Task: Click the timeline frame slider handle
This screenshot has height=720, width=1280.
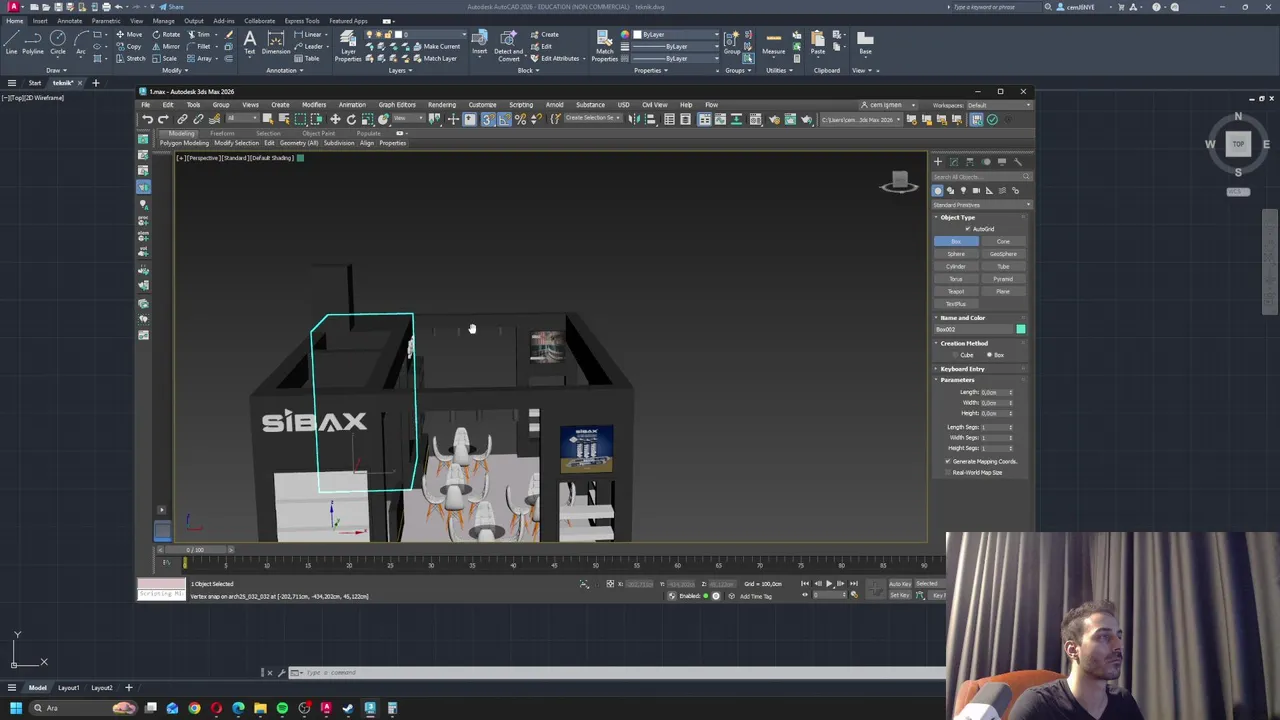Action: click(195, 550)
